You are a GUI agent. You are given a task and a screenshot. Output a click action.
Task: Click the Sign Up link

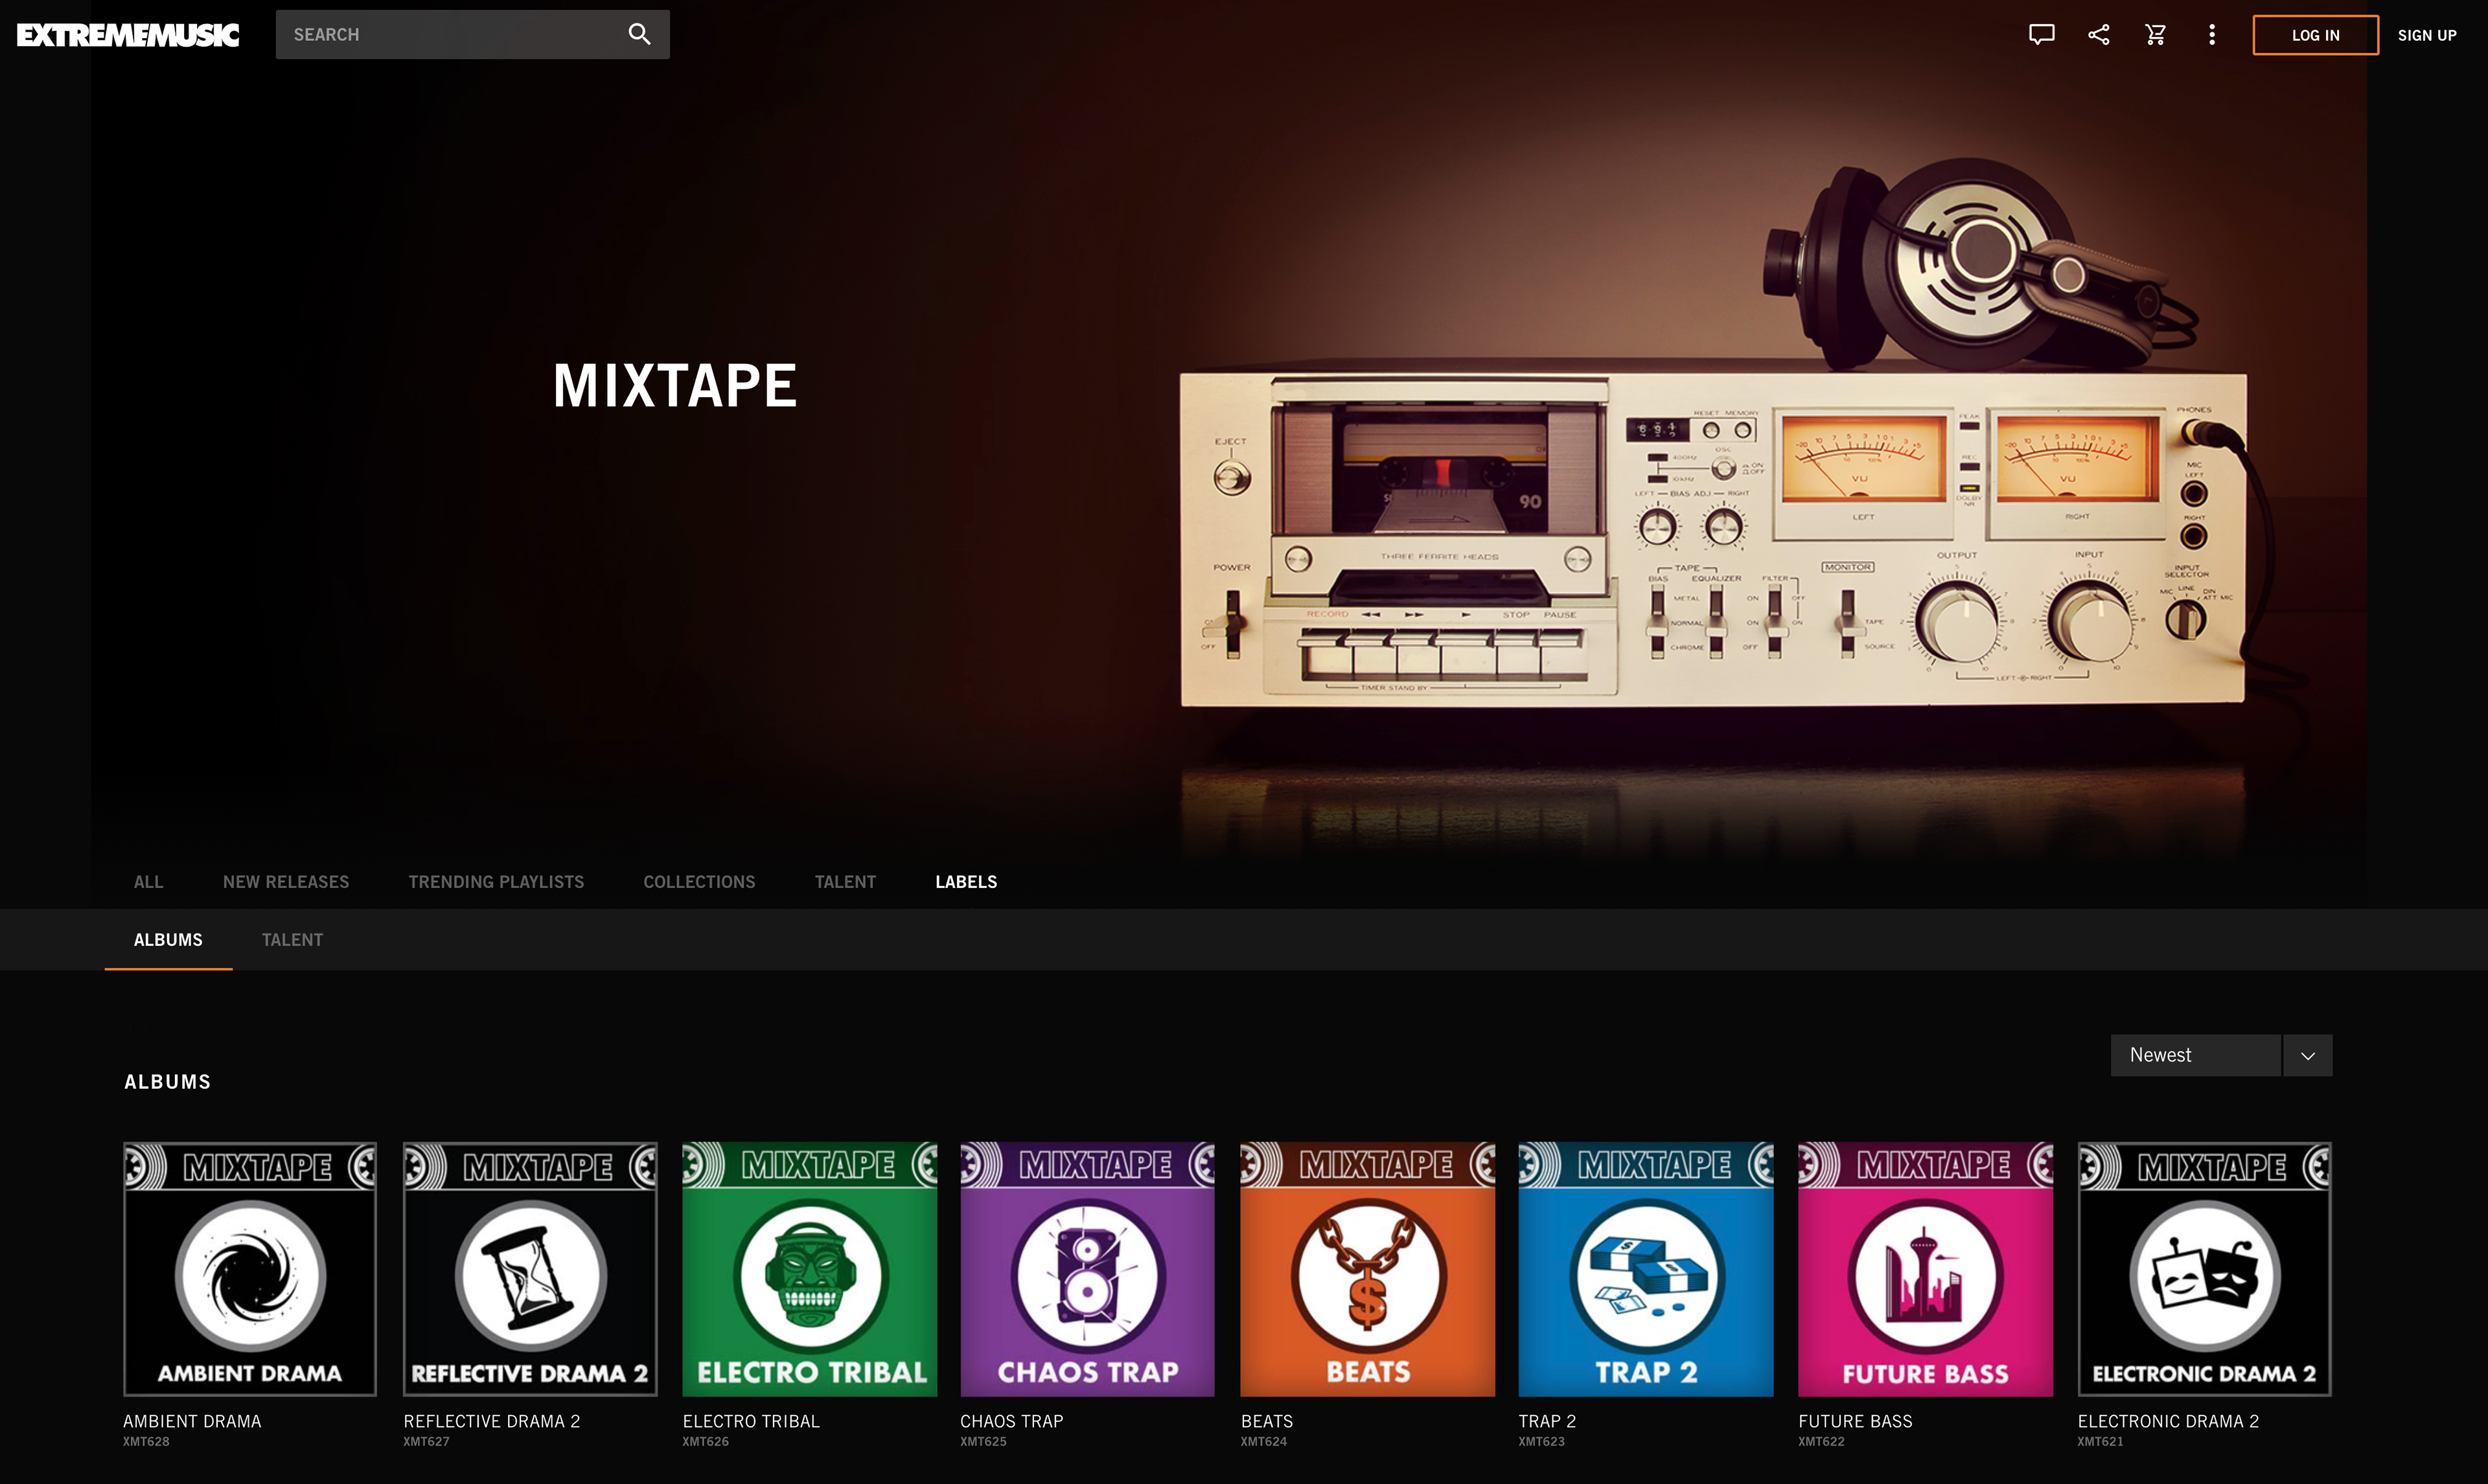pyautogui.click(x=2426, y=35)
